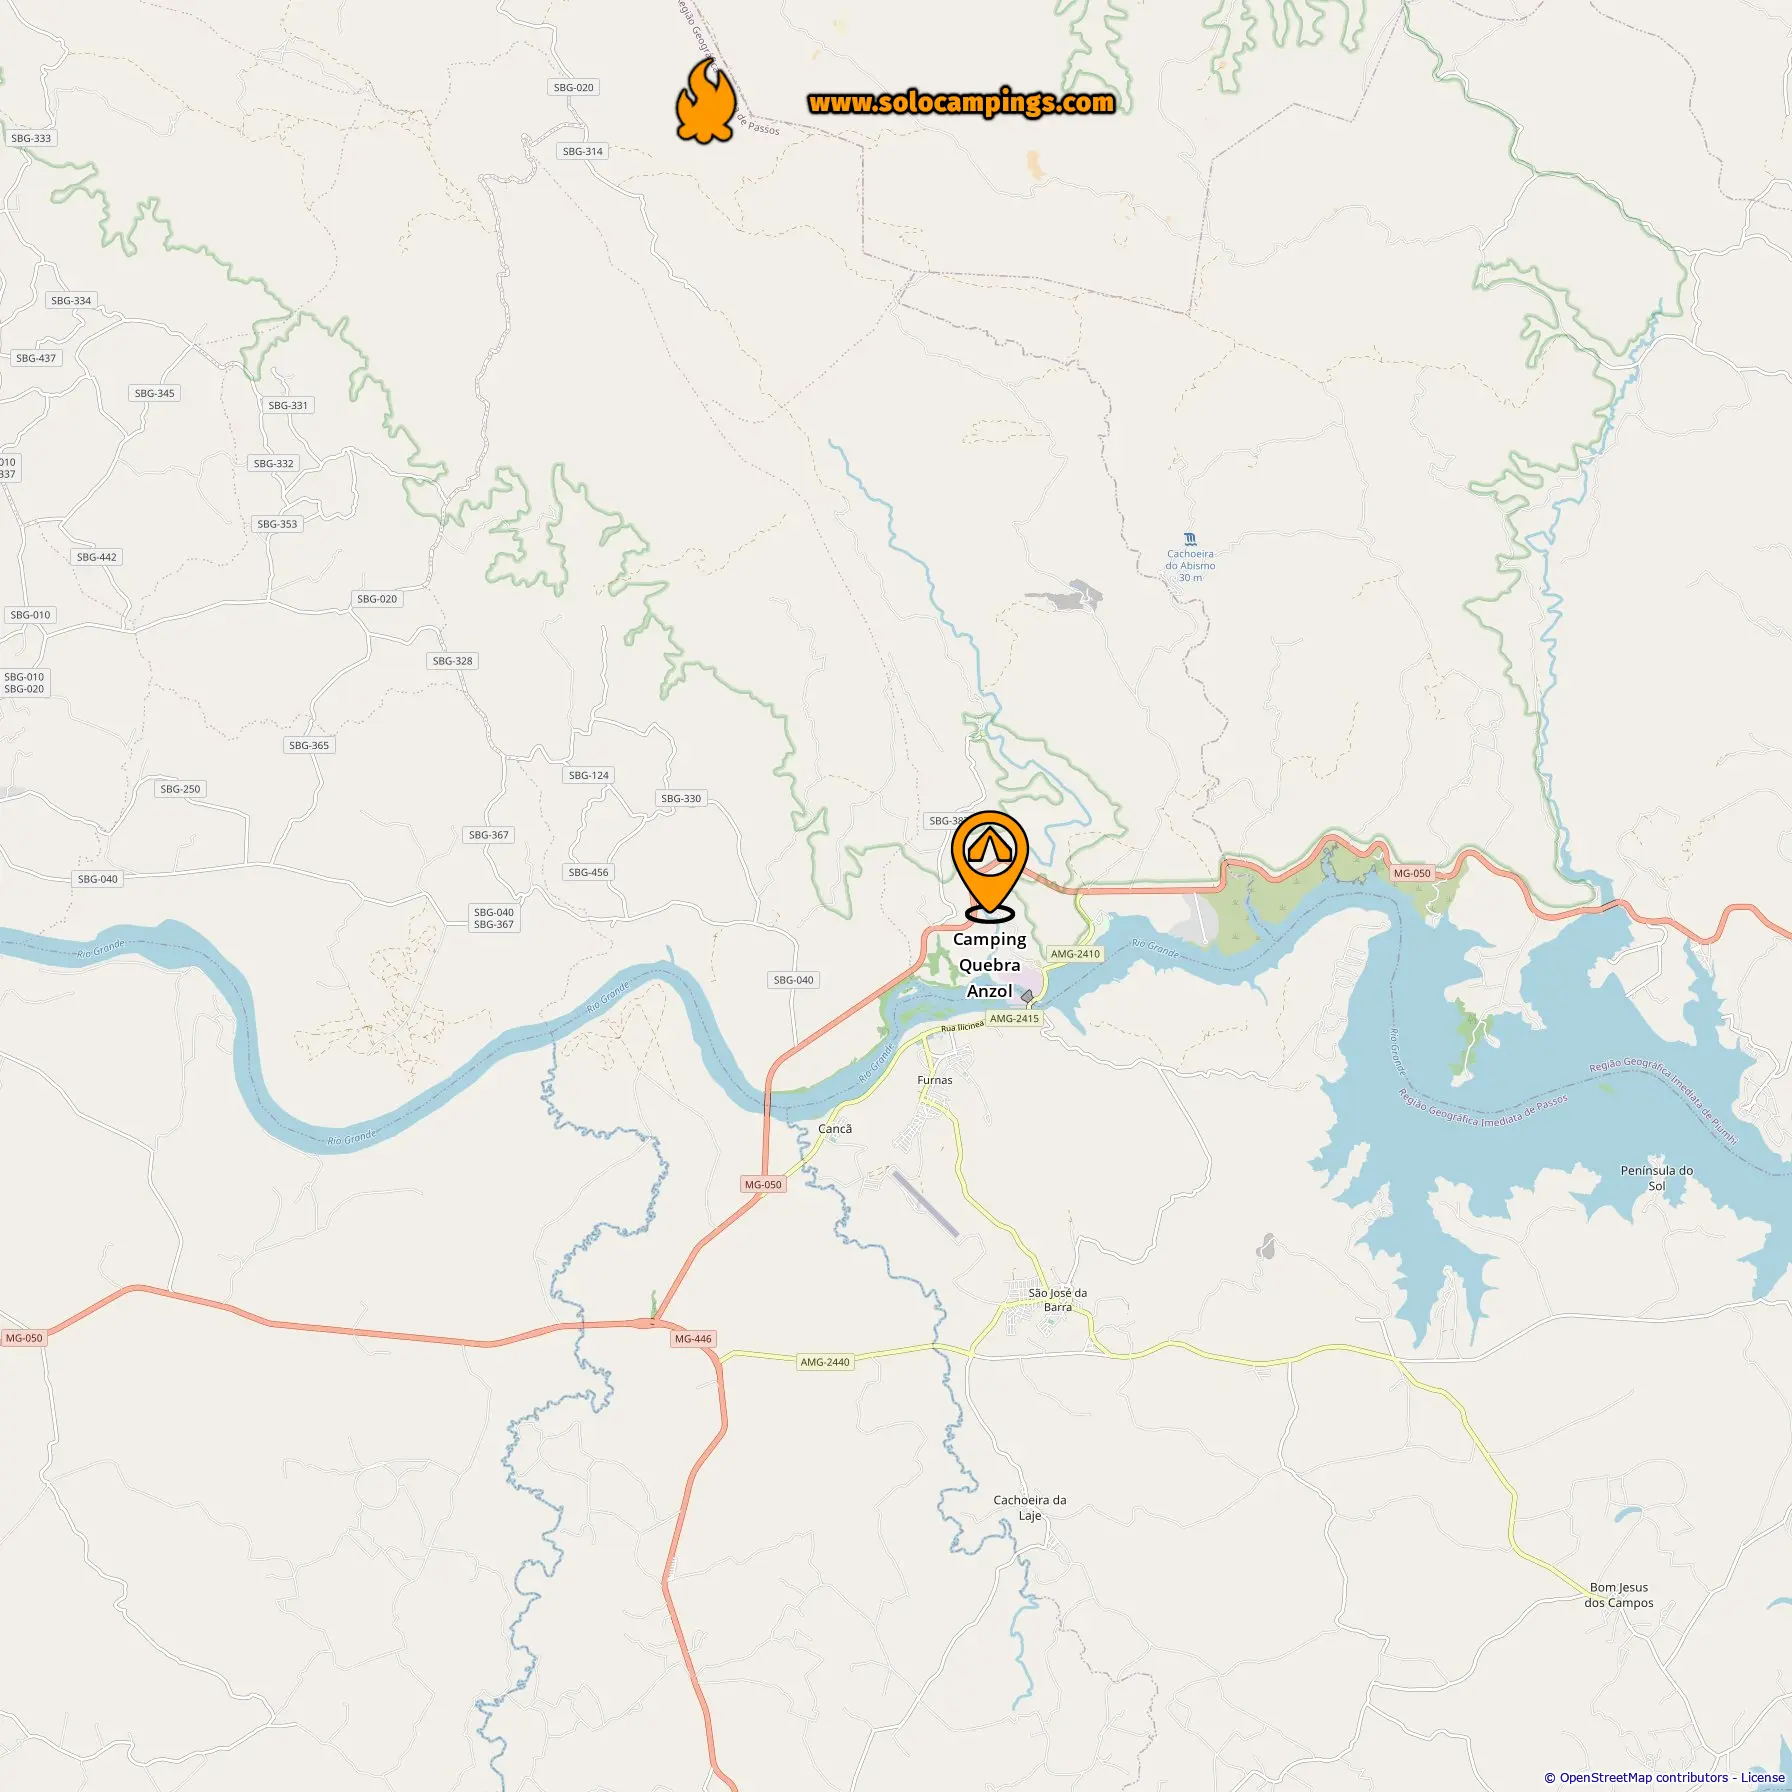This screenshot has height=1792, width=1792.
Task: Click the flame logo icon
Action: coord(706,100)
